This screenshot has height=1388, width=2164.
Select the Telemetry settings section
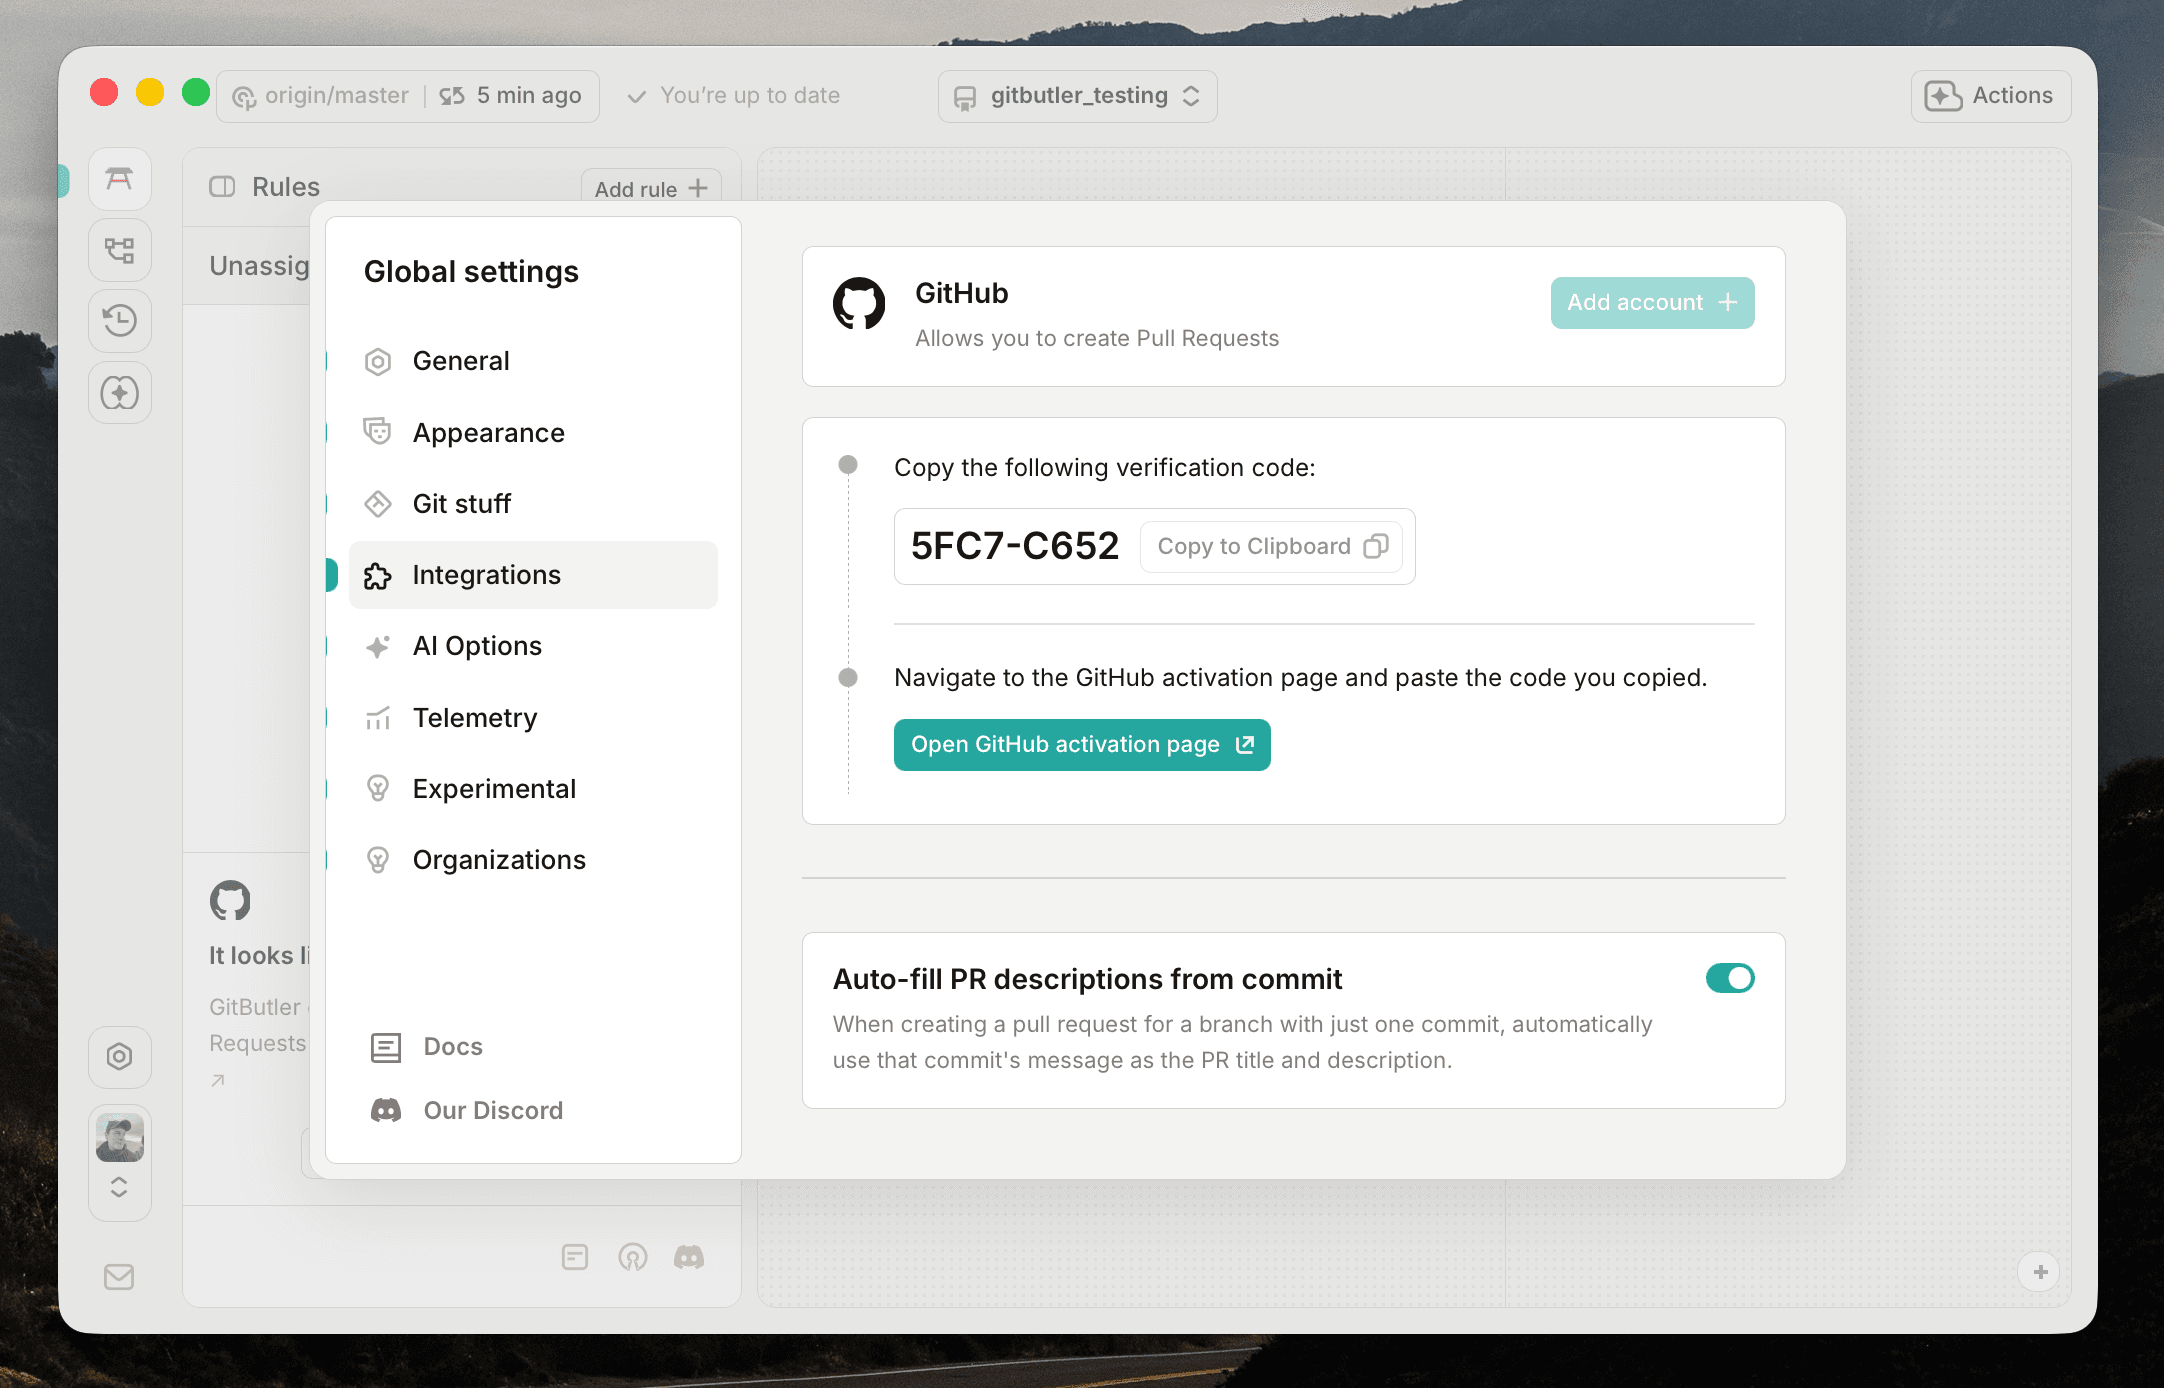474,717
